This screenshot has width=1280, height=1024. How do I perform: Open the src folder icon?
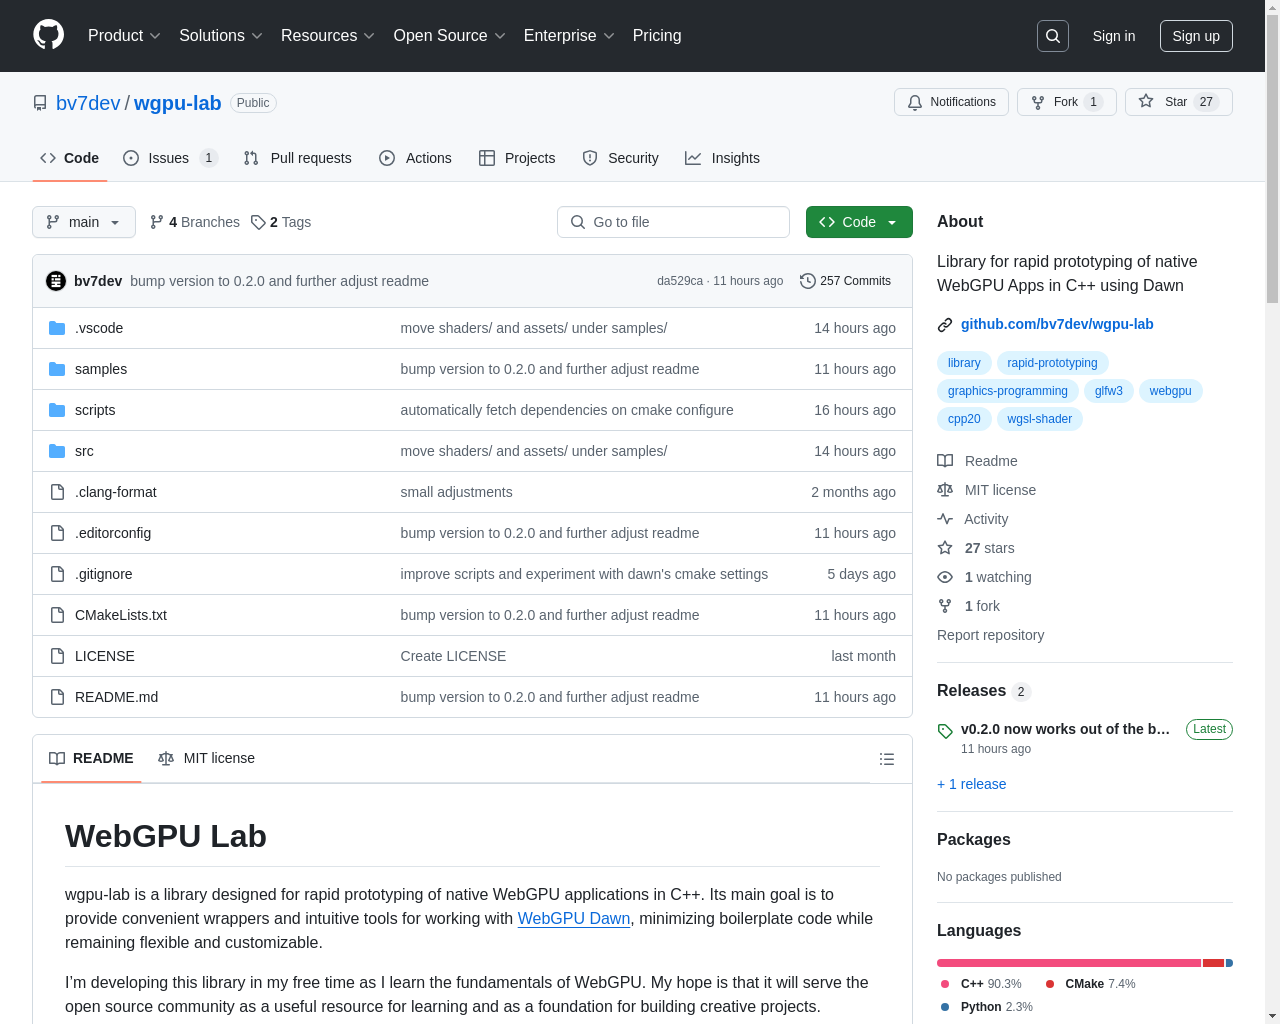(57, 451)
